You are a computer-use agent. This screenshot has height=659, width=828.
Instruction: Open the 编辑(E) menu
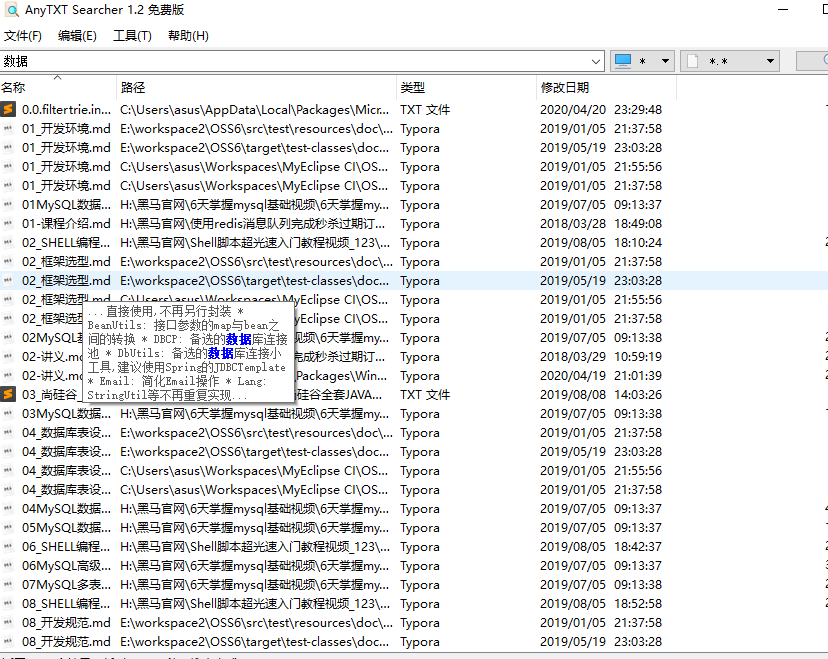[77, 35]
